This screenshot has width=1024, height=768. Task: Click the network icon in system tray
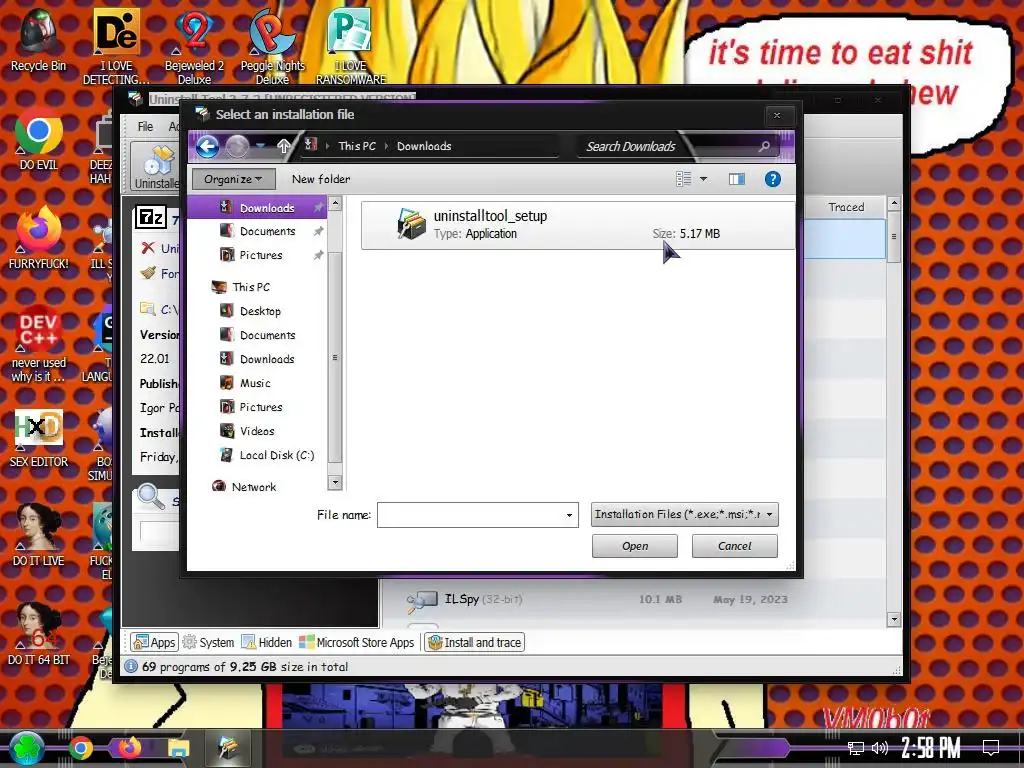pos(856,748)
